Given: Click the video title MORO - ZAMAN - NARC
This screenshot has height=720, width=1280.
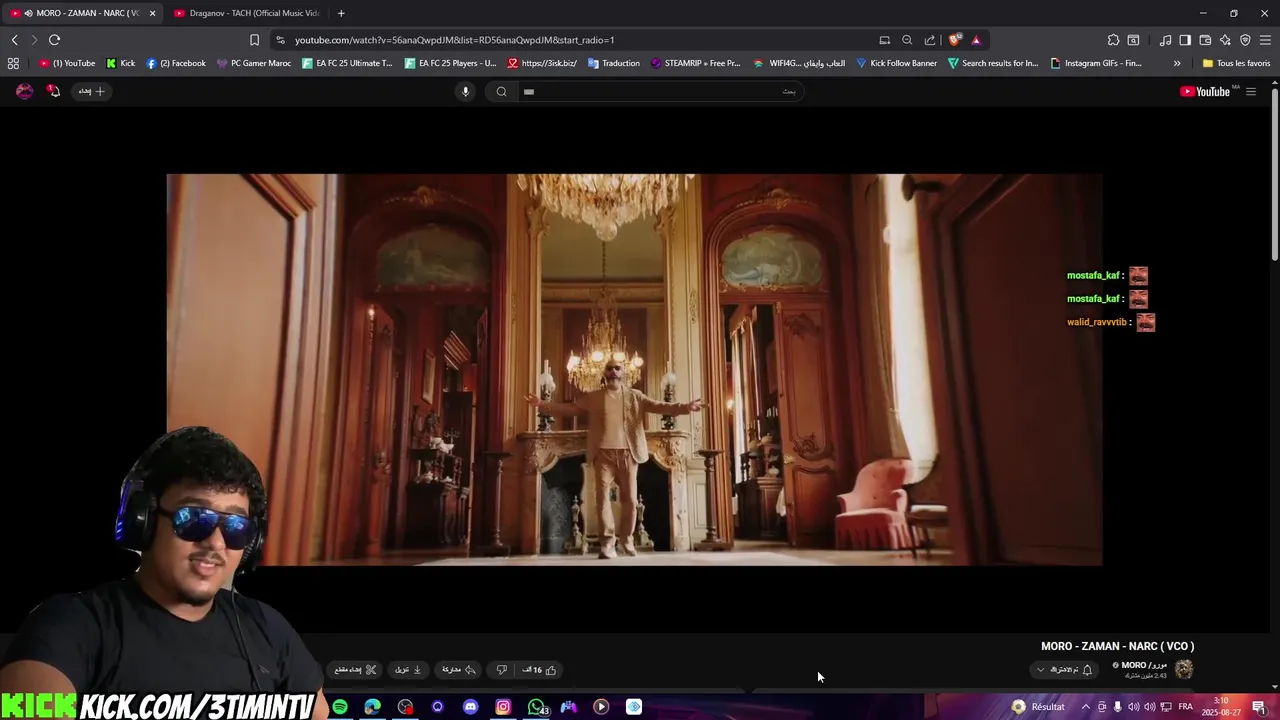Looking at the screenshot, I should tap(1117, 646).
